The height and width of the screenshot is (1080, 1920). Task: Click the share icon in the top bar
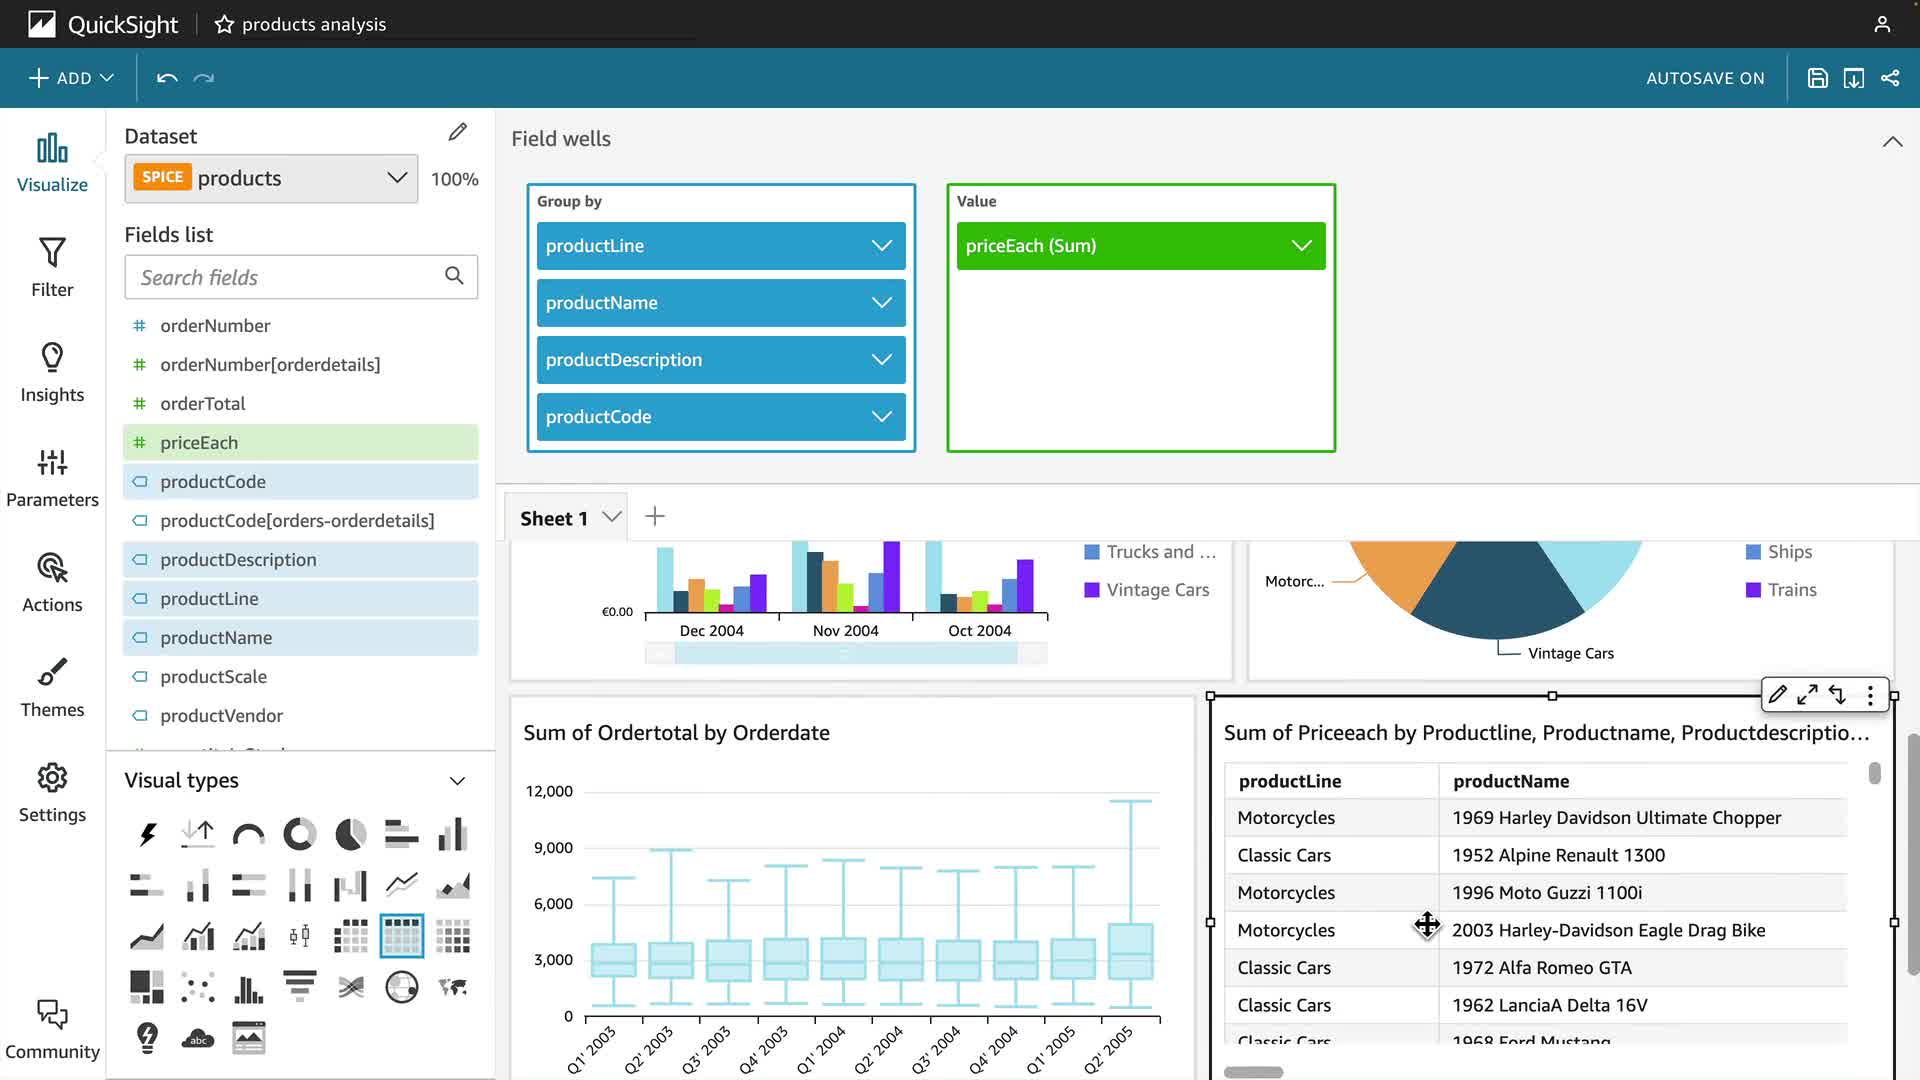(1890, 78)
